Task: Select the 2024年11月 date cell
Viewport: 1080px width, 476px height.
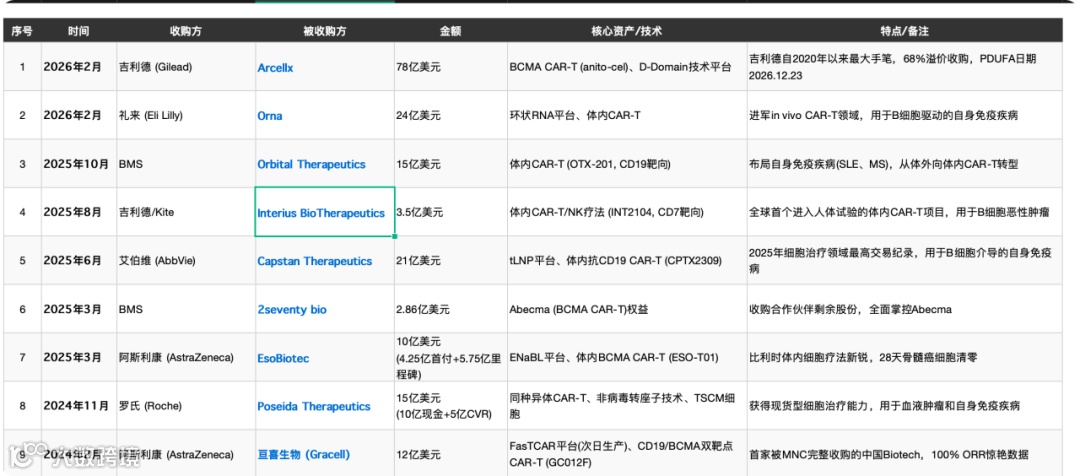Action: (x=79, y=406)
